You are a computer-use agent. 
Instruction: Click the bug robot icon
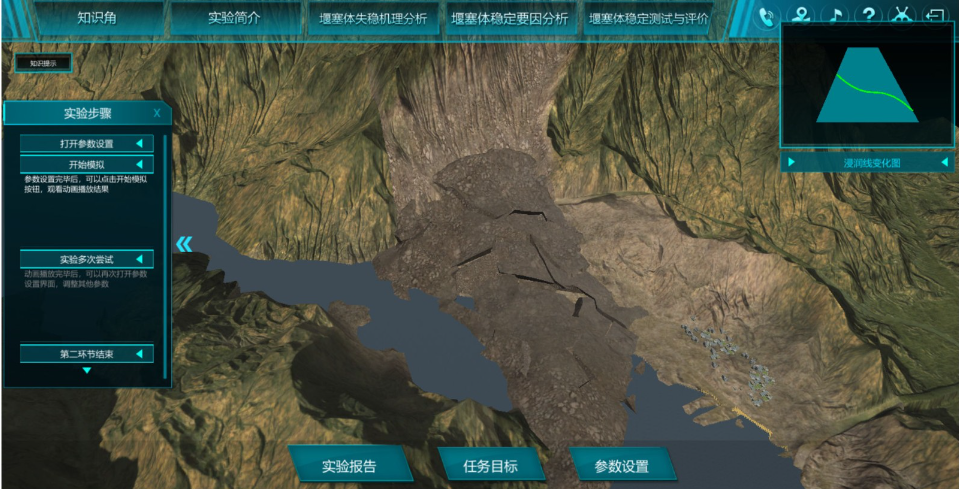(x=901, y=16)
